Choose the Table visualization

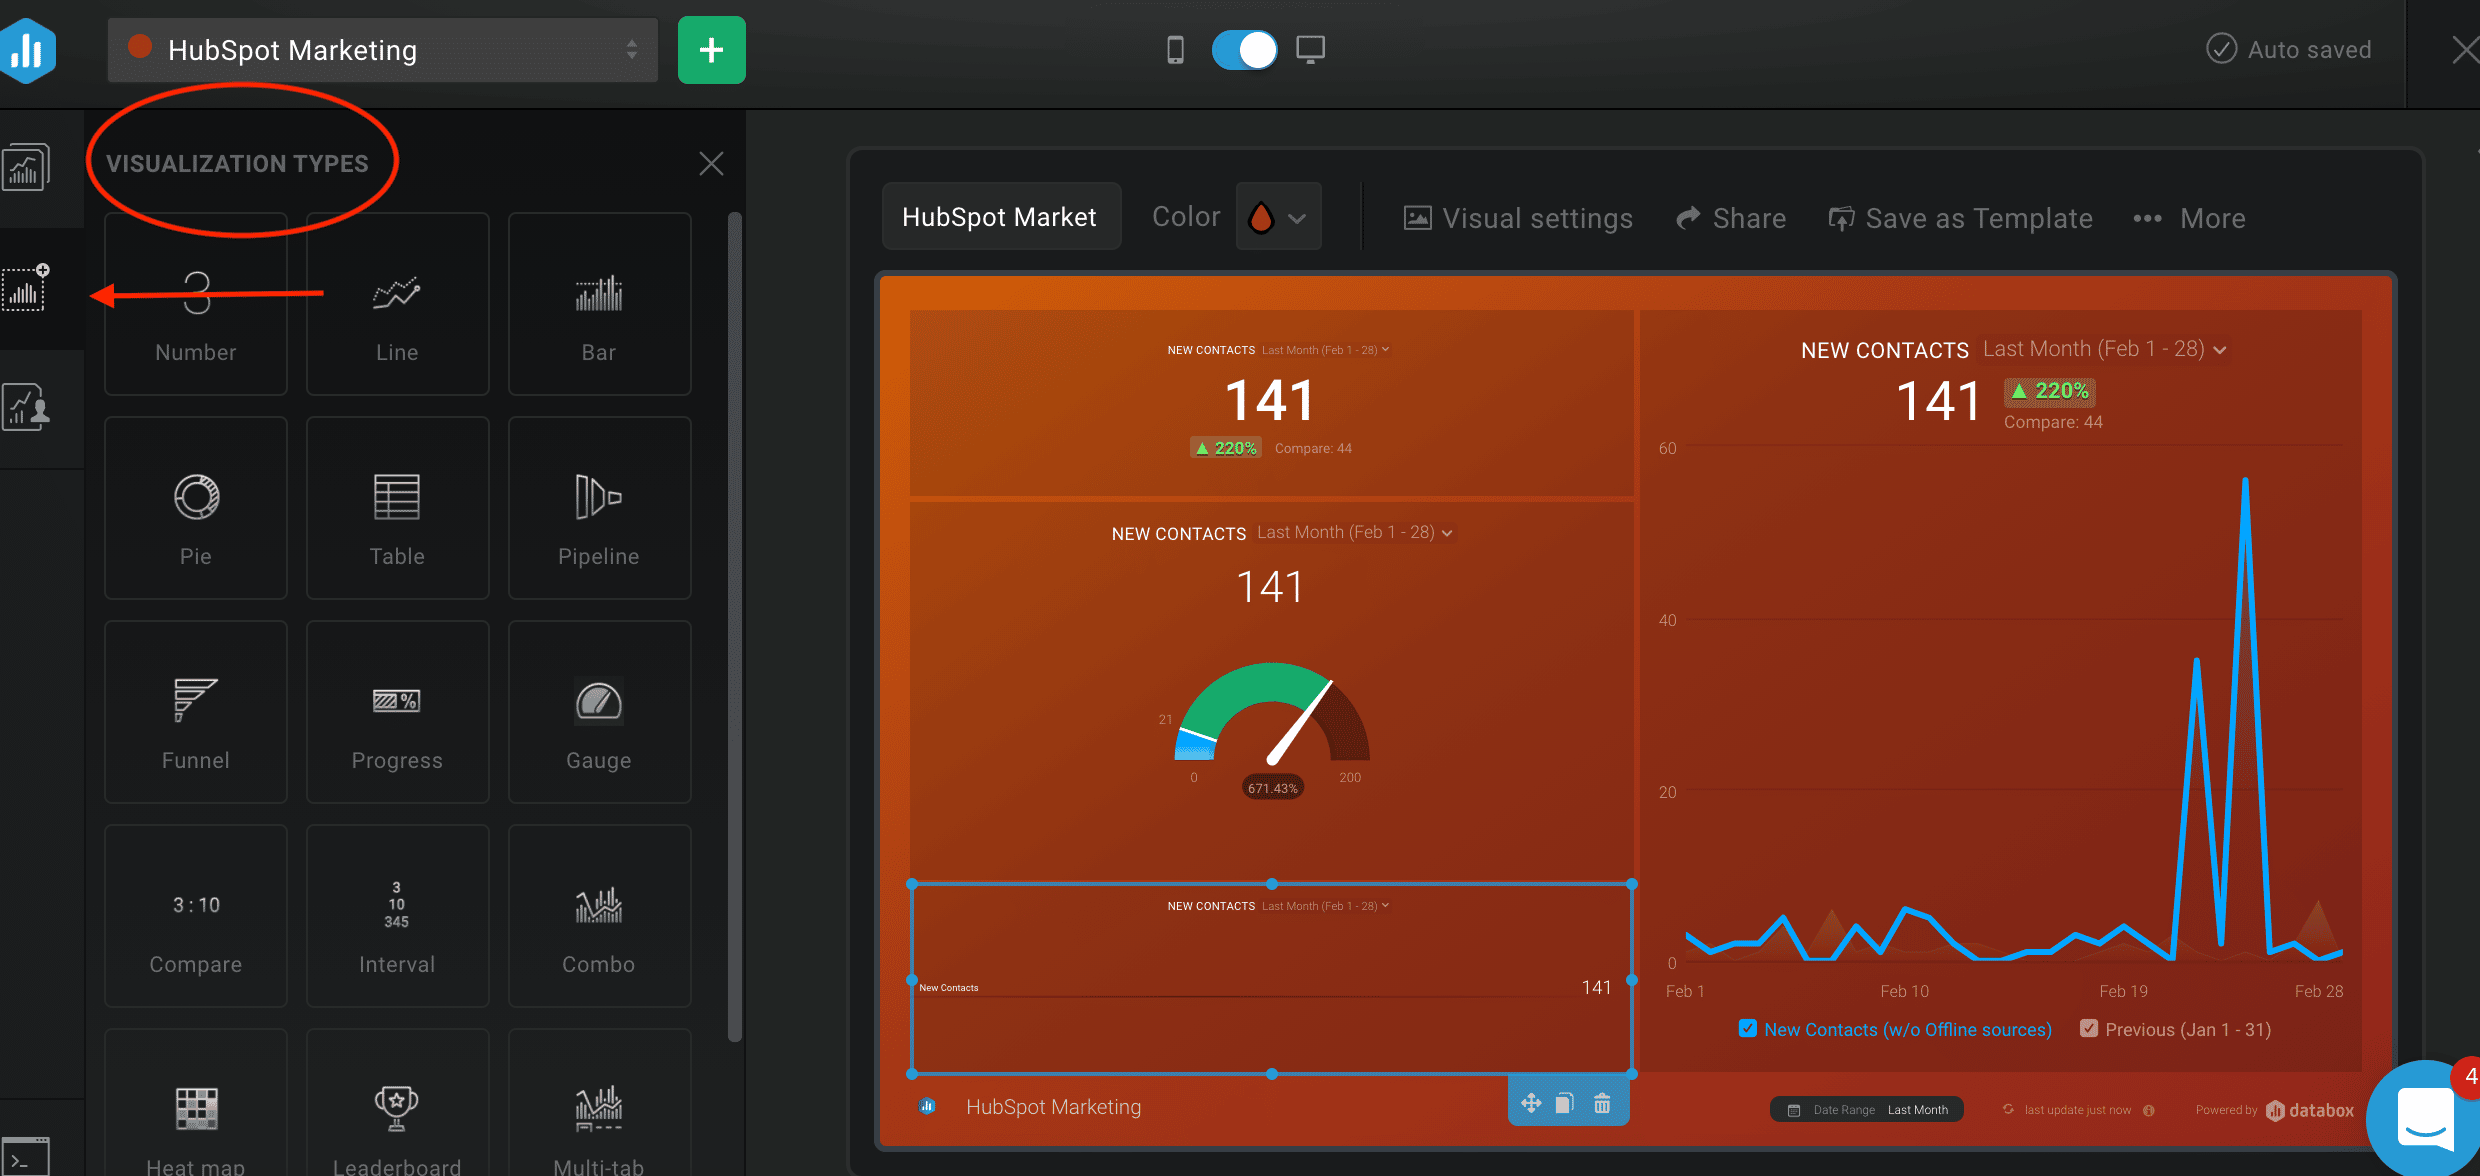click(397, 508)
